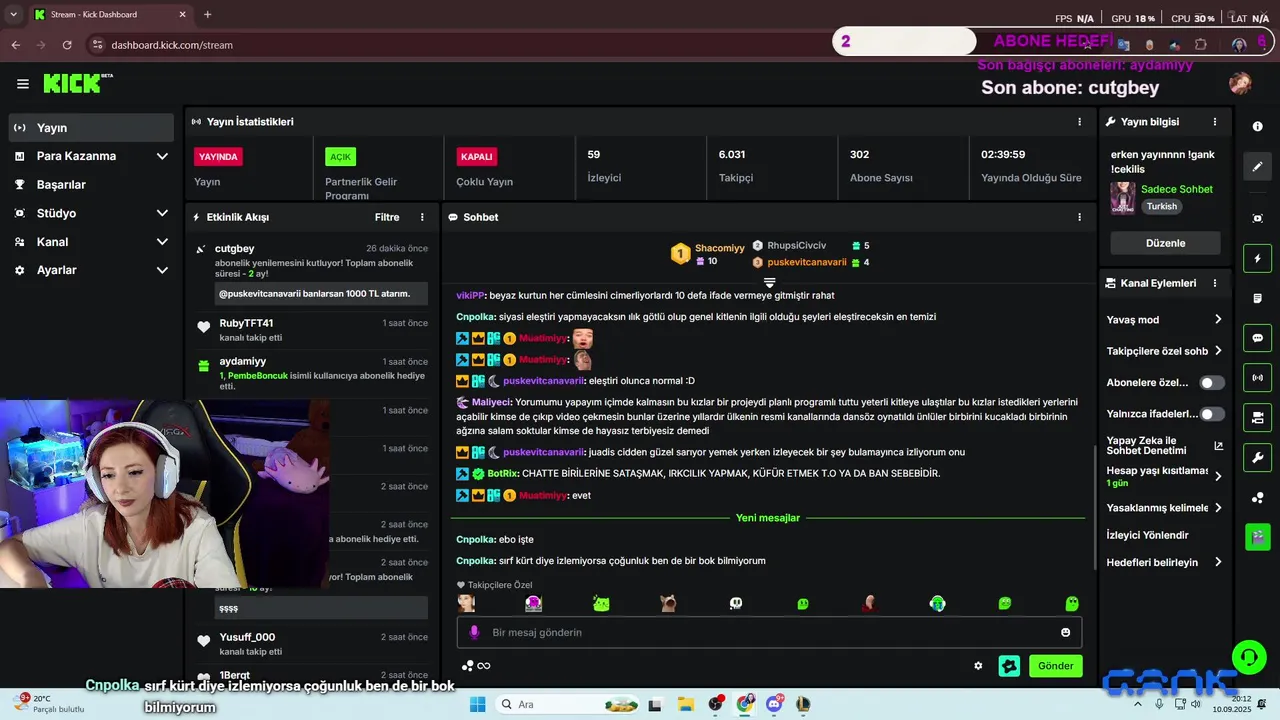Click Yeni mesajlar divider link
Image resolution: width=1280 pixels, height=720 pixels.
[767, 518]
